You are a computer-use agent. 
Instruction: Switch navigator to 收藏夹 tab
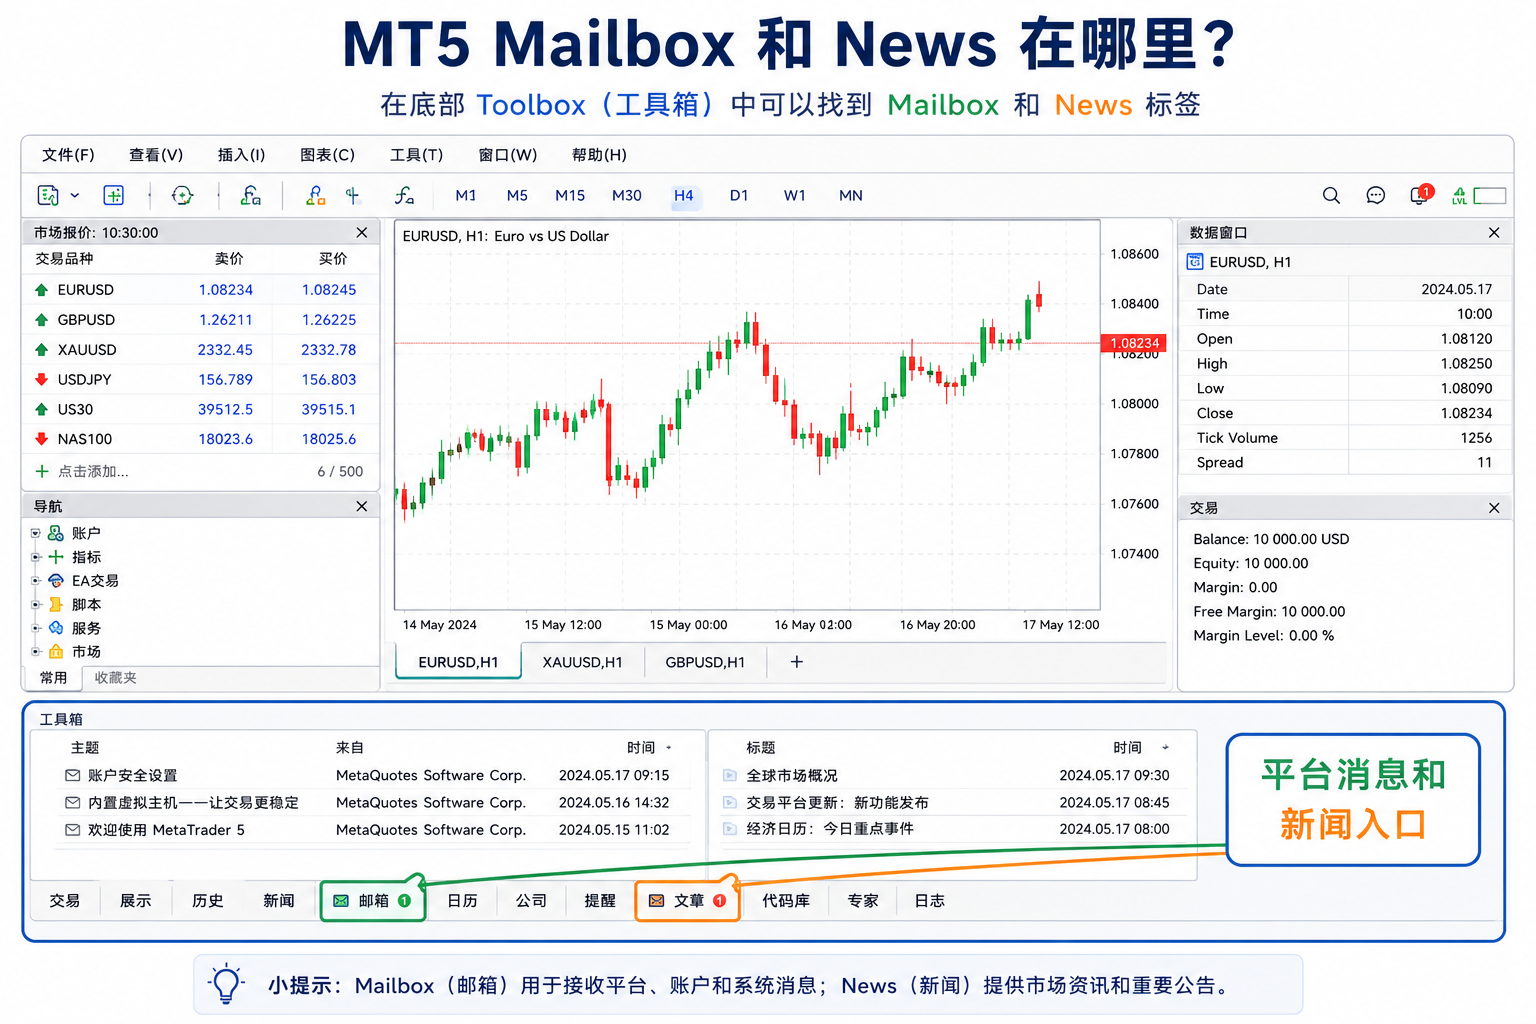pyautogui.click(x=115, y=678)
